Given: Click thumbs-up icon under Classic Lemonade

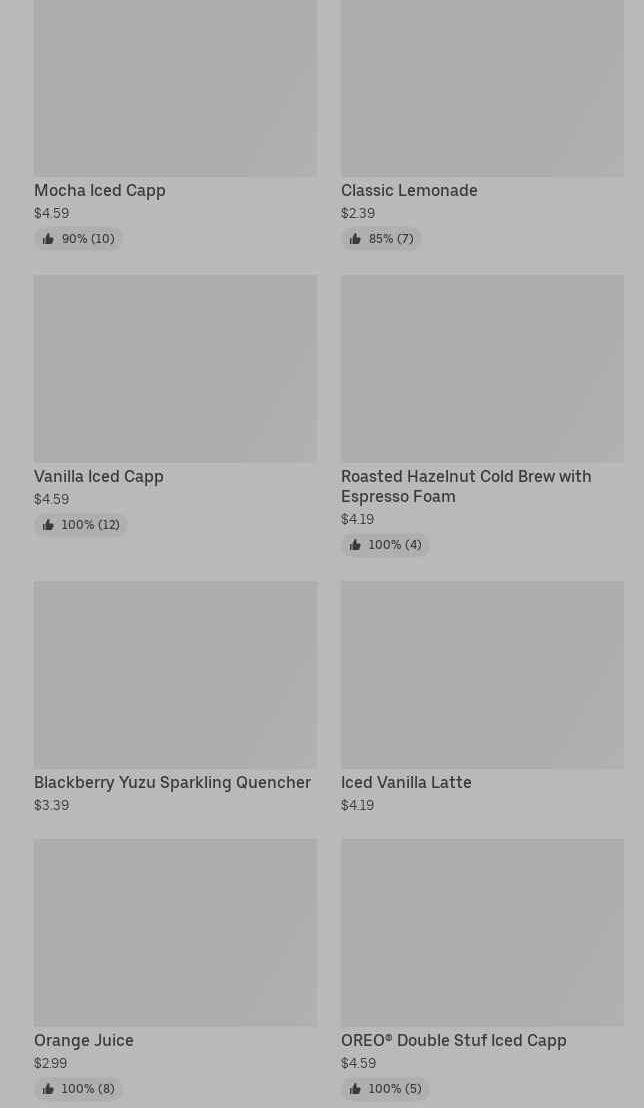Looking at the screenshot, I should (x=355, y=239).
